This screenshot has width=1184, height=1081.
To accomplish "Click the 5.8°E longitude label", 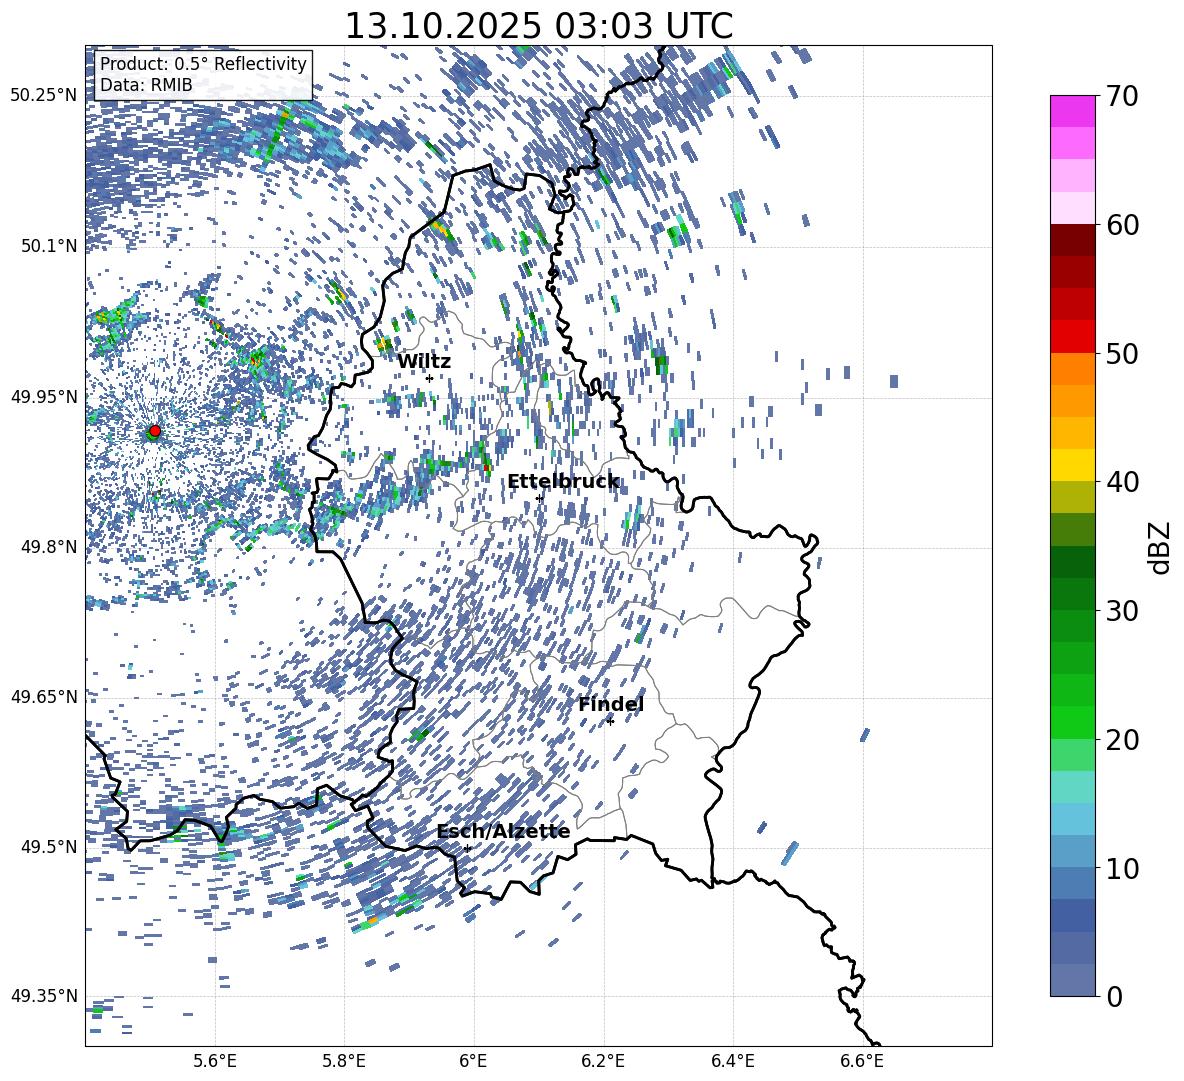I will (344, 1062).
